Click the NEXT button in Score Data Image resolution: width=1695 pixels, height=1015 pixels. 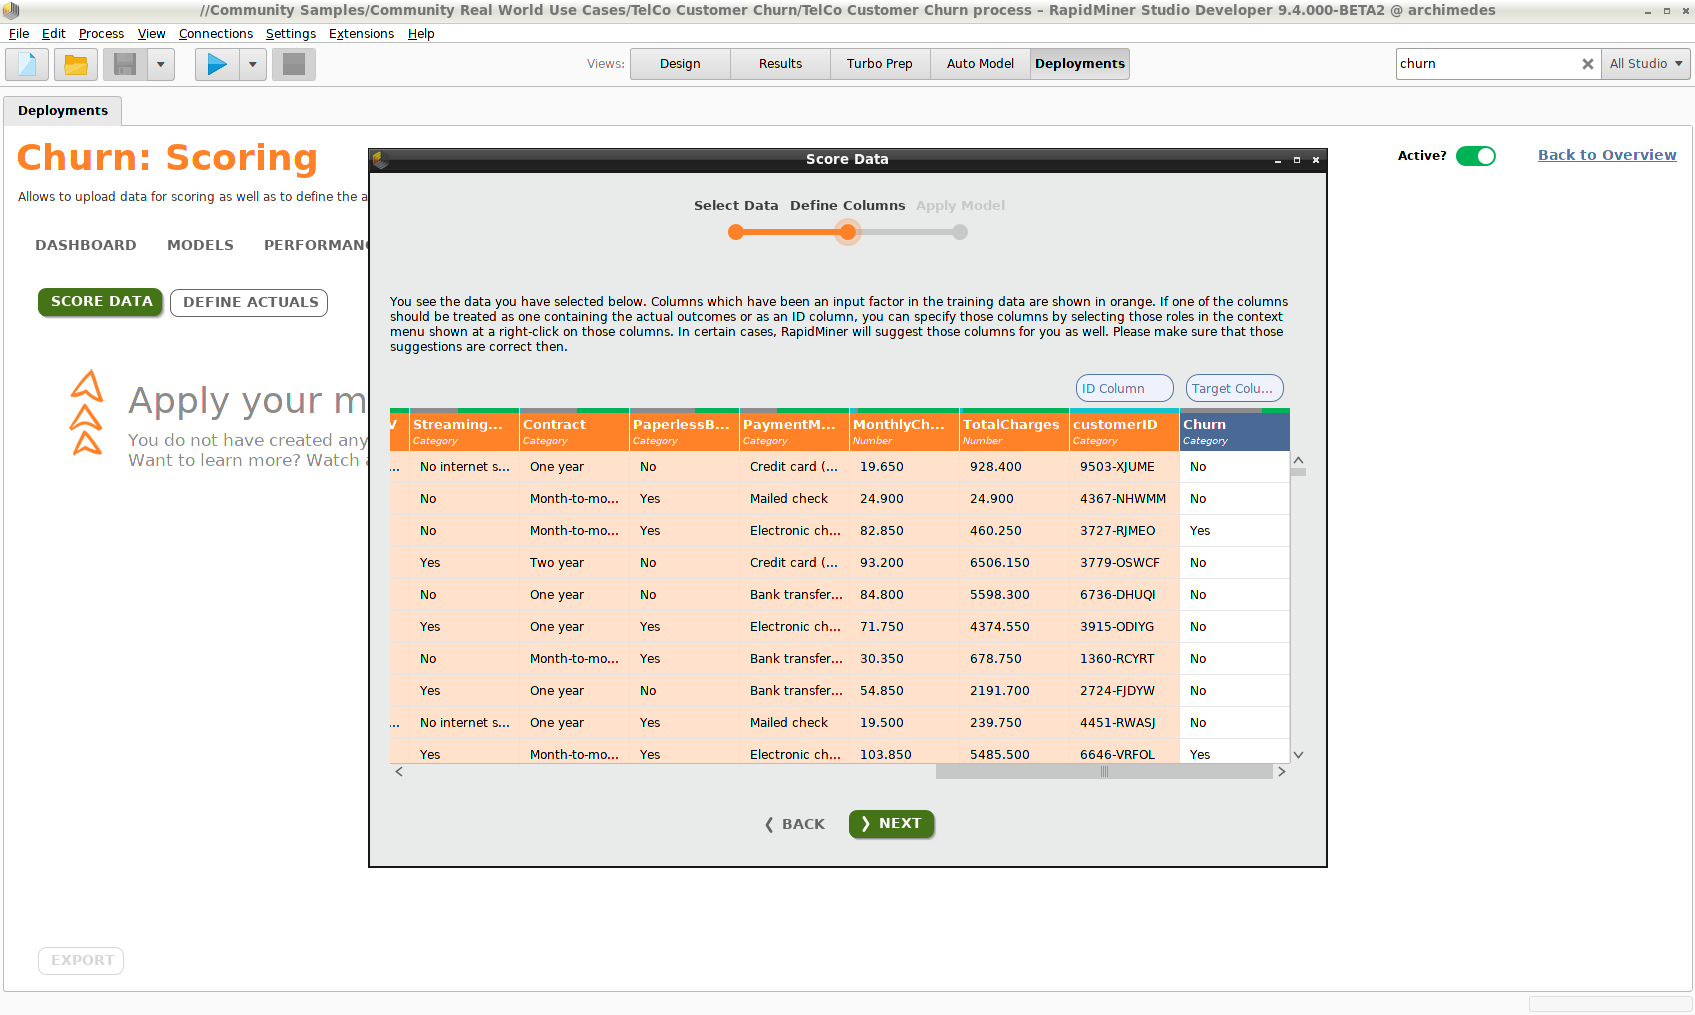pos(891,824)
